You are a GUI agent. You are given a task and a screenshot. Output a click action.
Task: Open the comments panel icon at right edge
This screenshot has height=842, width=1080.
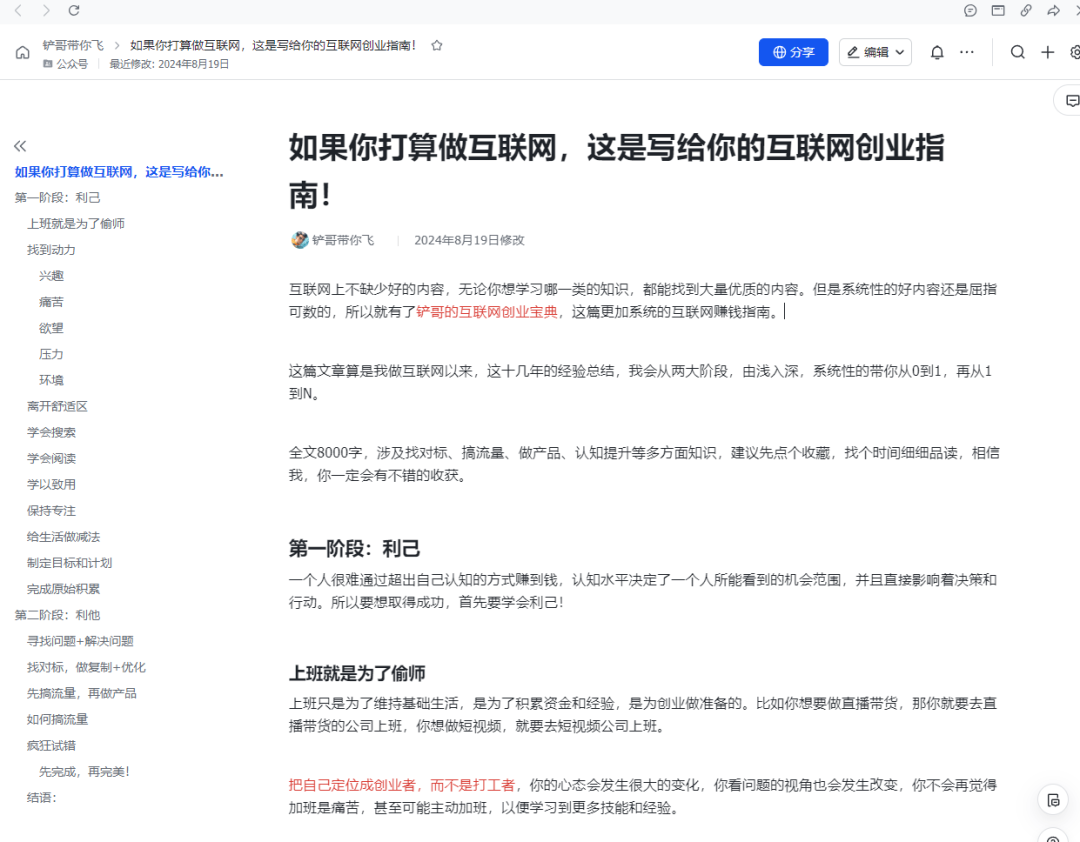tap(1071, 100)
